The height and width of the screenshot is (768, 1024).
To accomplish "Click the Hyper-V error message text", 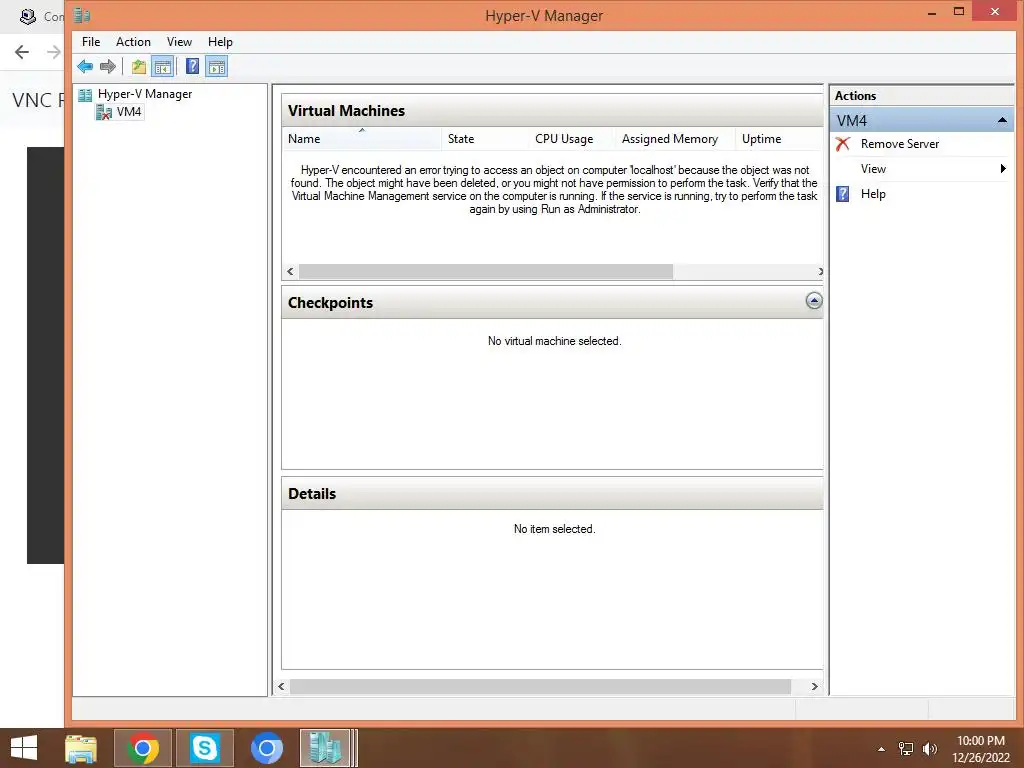I will click(554, 189).
